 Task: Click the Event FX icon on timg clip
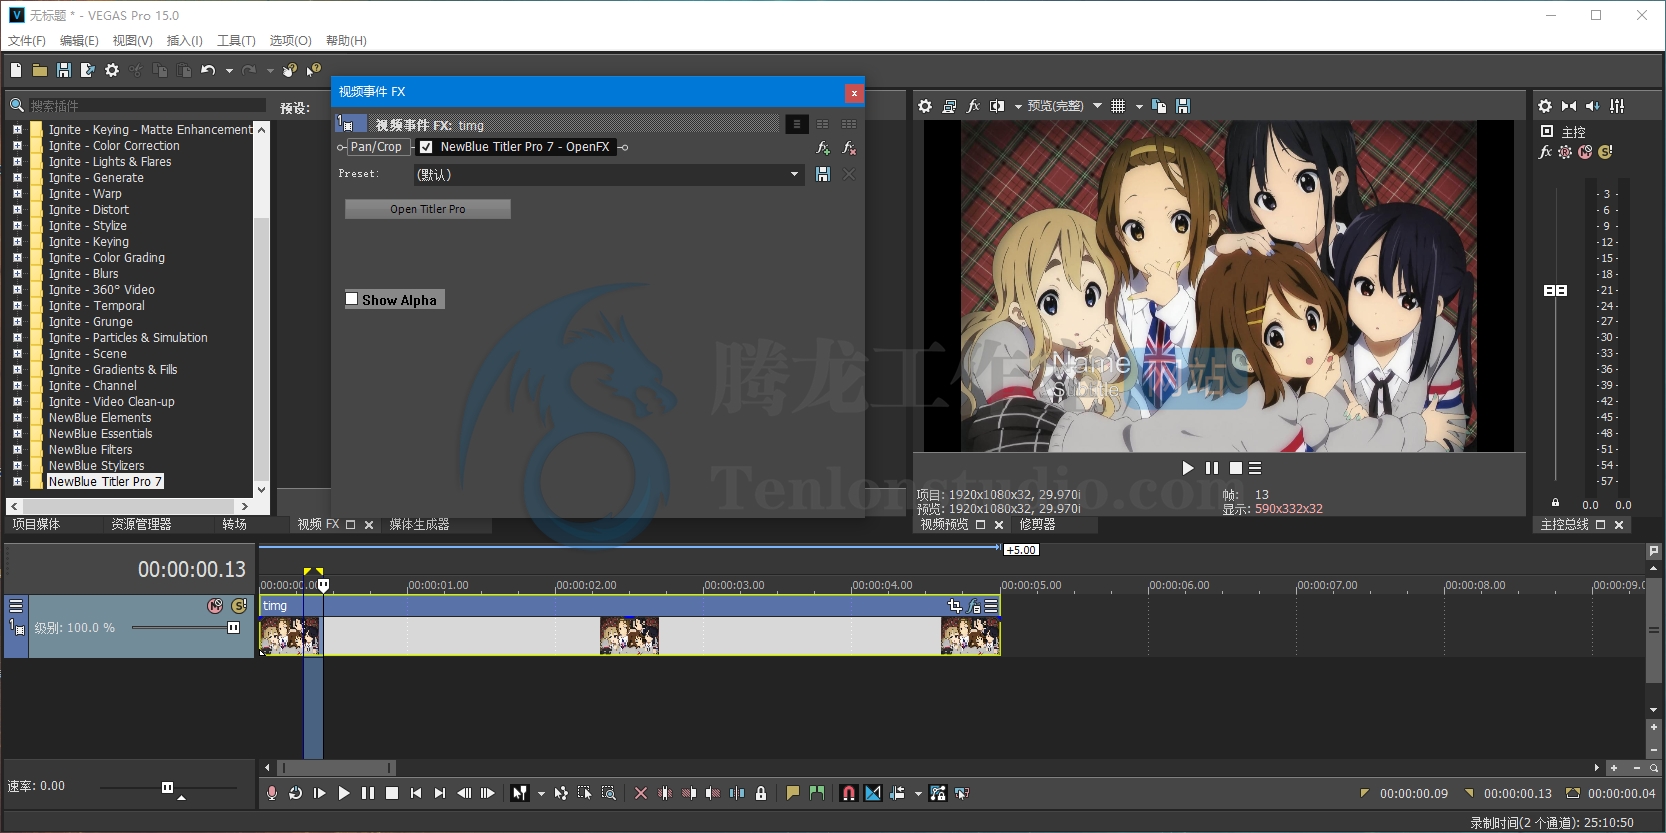(x=974, y=606)
